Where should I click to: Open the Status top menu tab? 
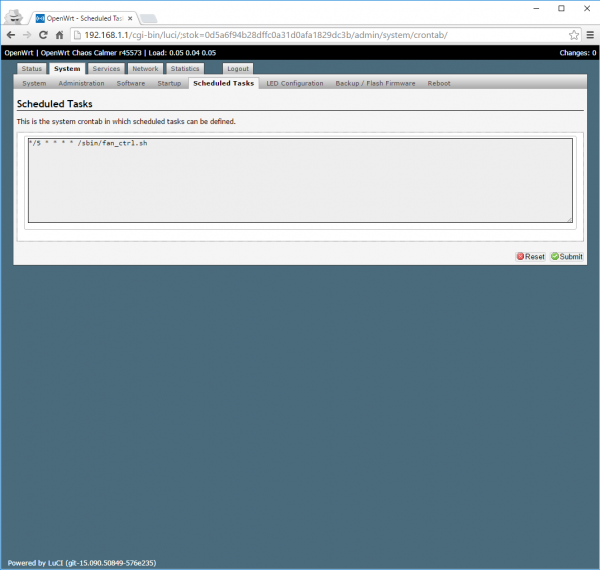click(32, 69)
